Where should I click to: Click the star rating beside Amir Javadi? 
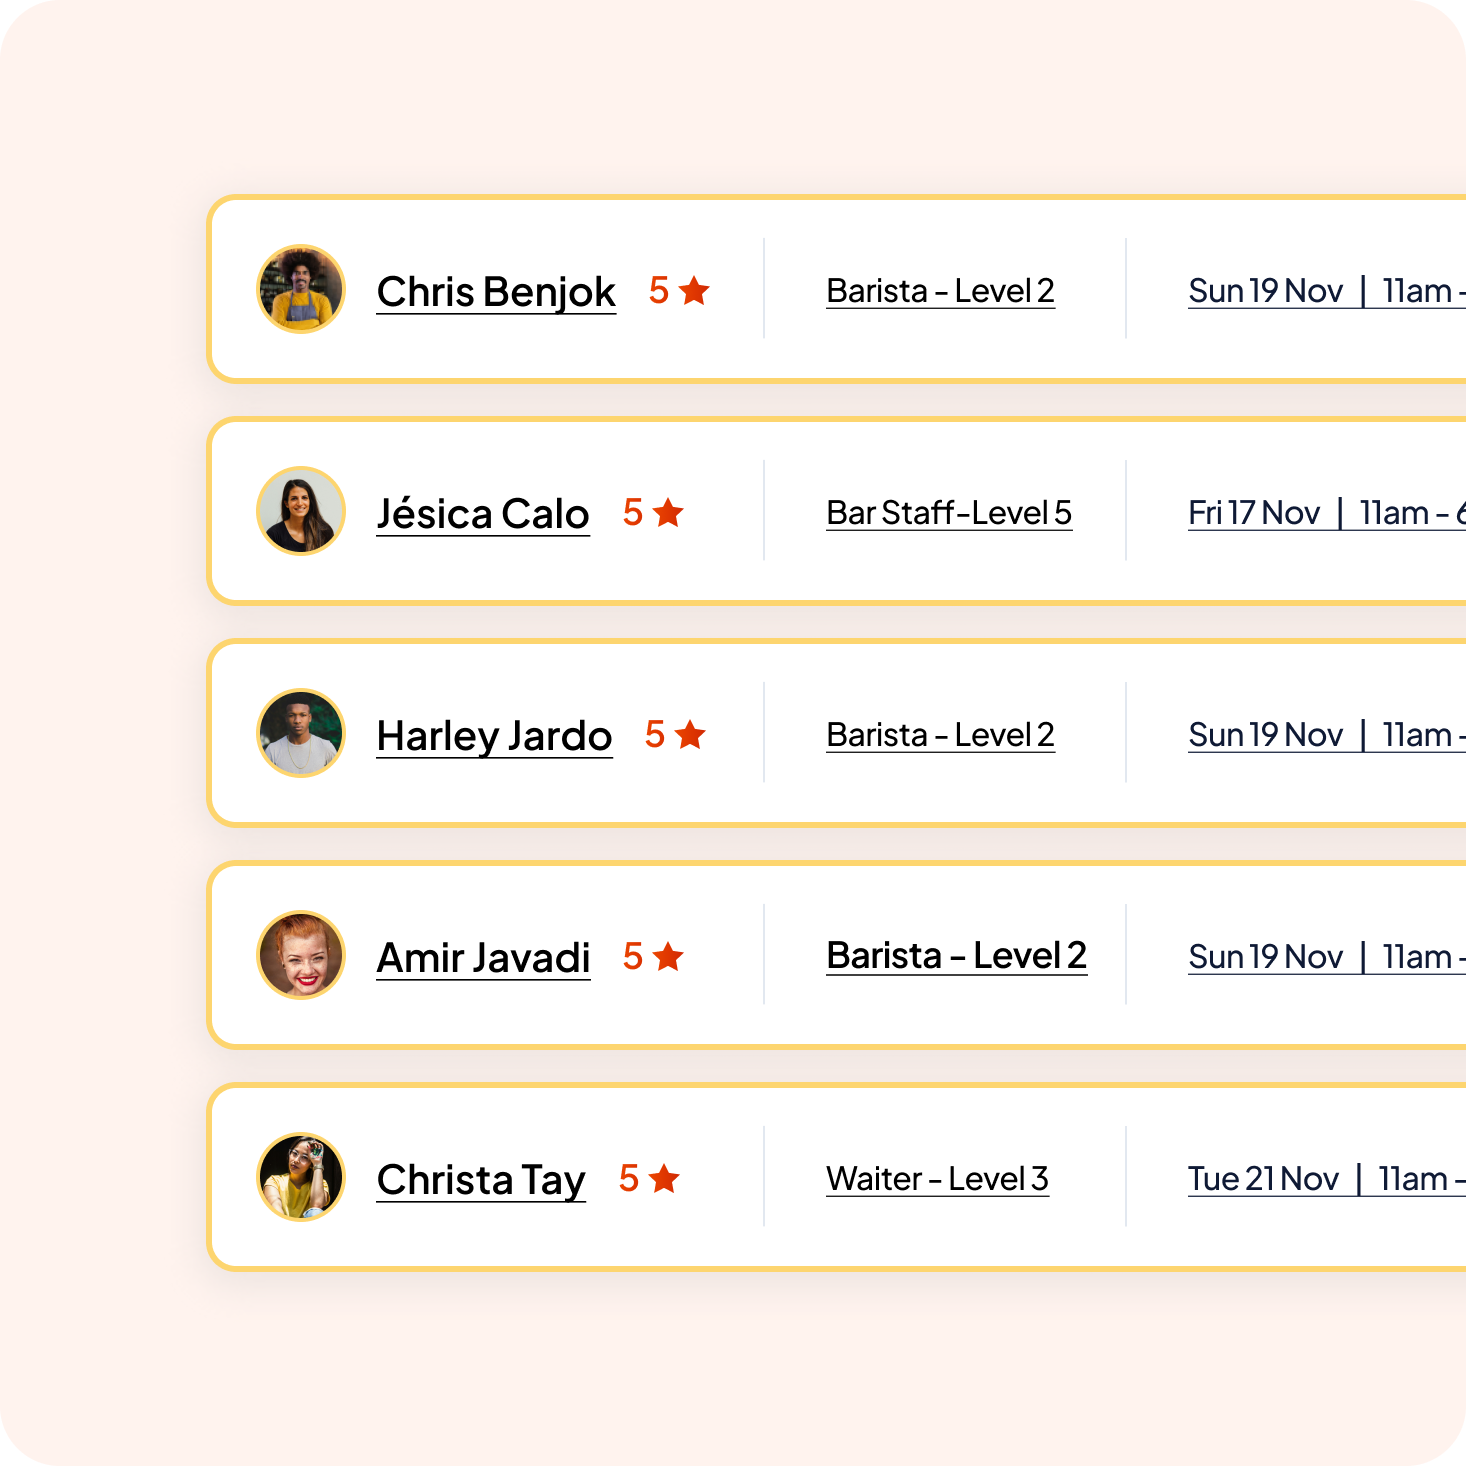tap(668, 957)
